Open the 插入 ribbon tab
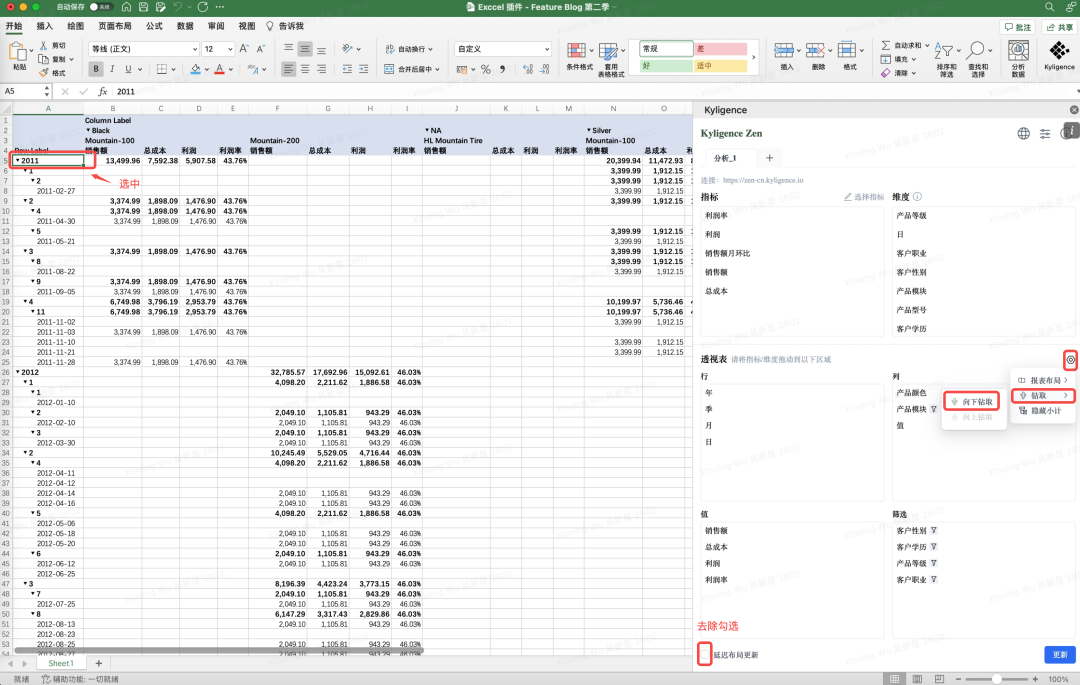This screenshot has width=1080, height=685. (x=44, y=26)
